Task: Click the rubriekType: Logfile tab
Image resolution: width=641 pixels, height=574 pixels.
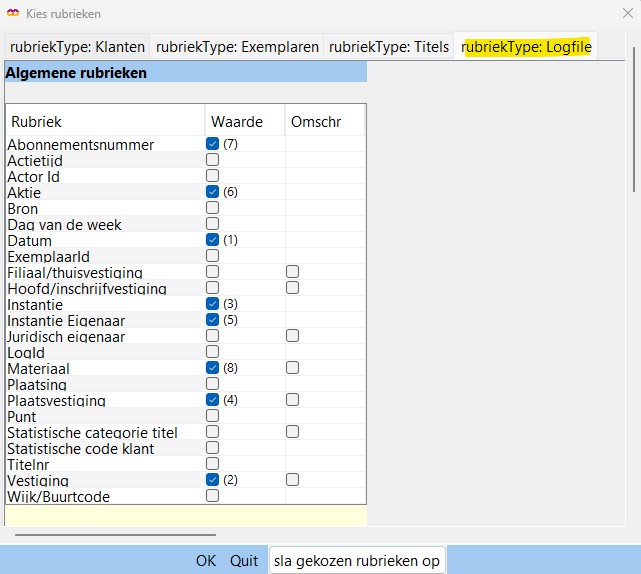Action: (x=526, y=47)
